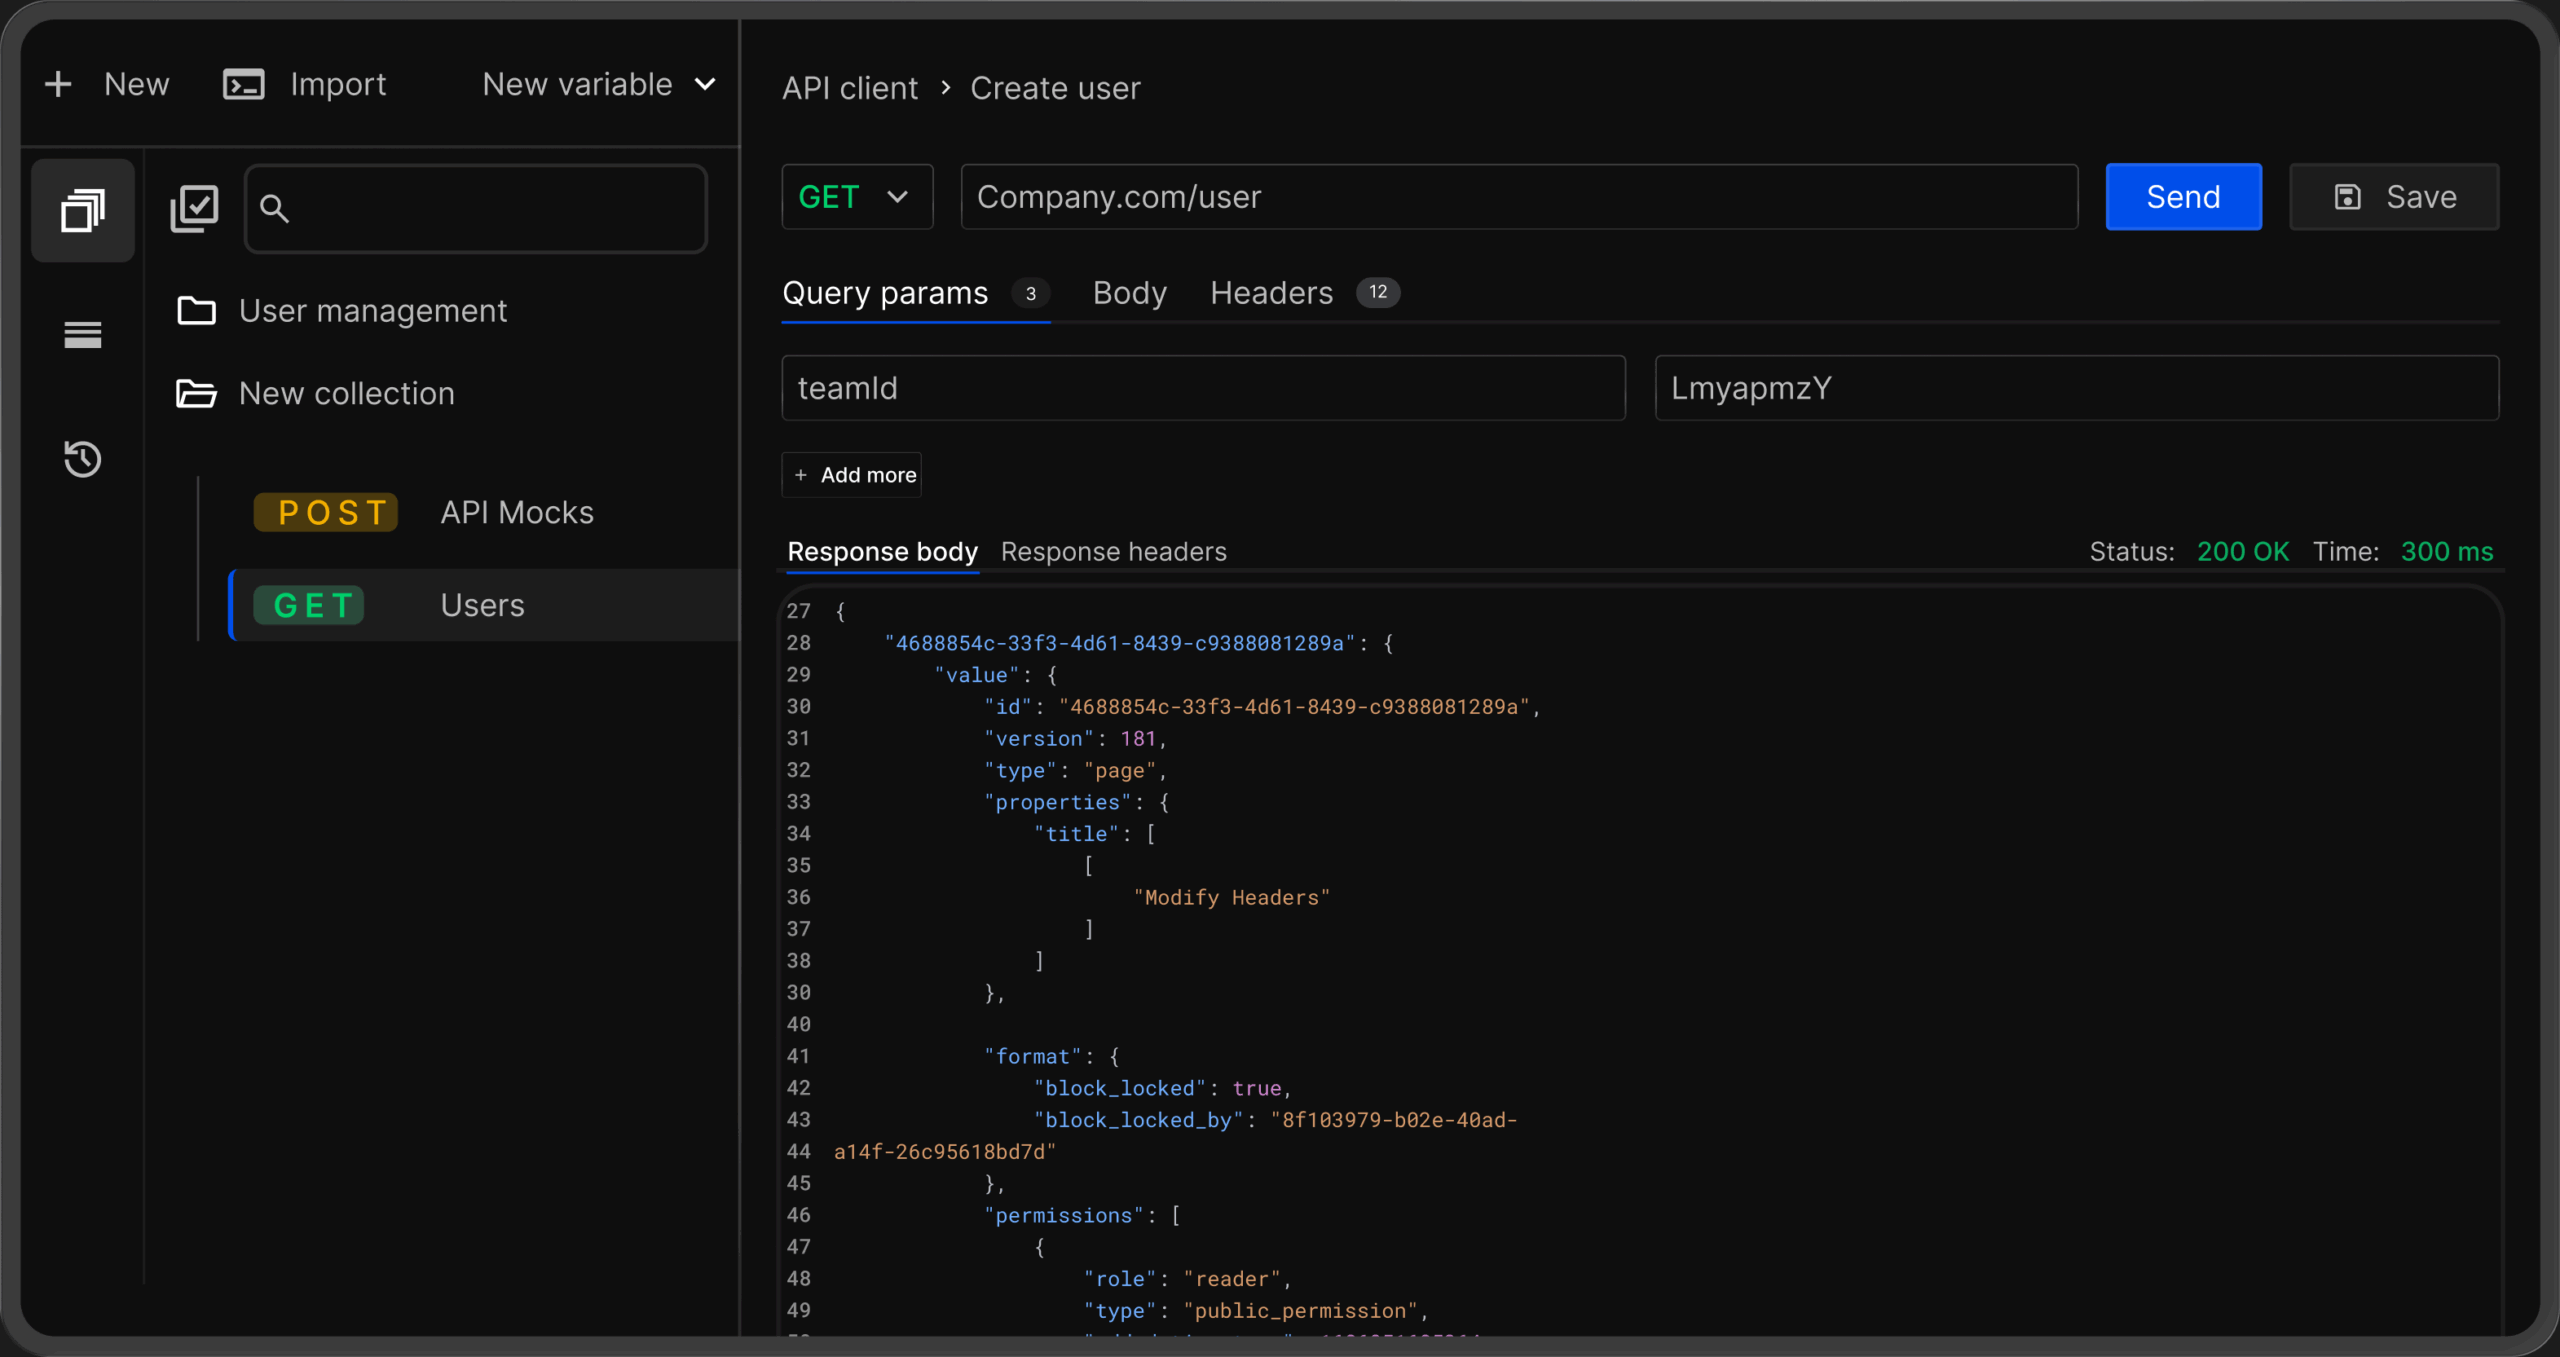Click the "properties" key in response
This screenshot has height=1357, width=2560.
1057,802
